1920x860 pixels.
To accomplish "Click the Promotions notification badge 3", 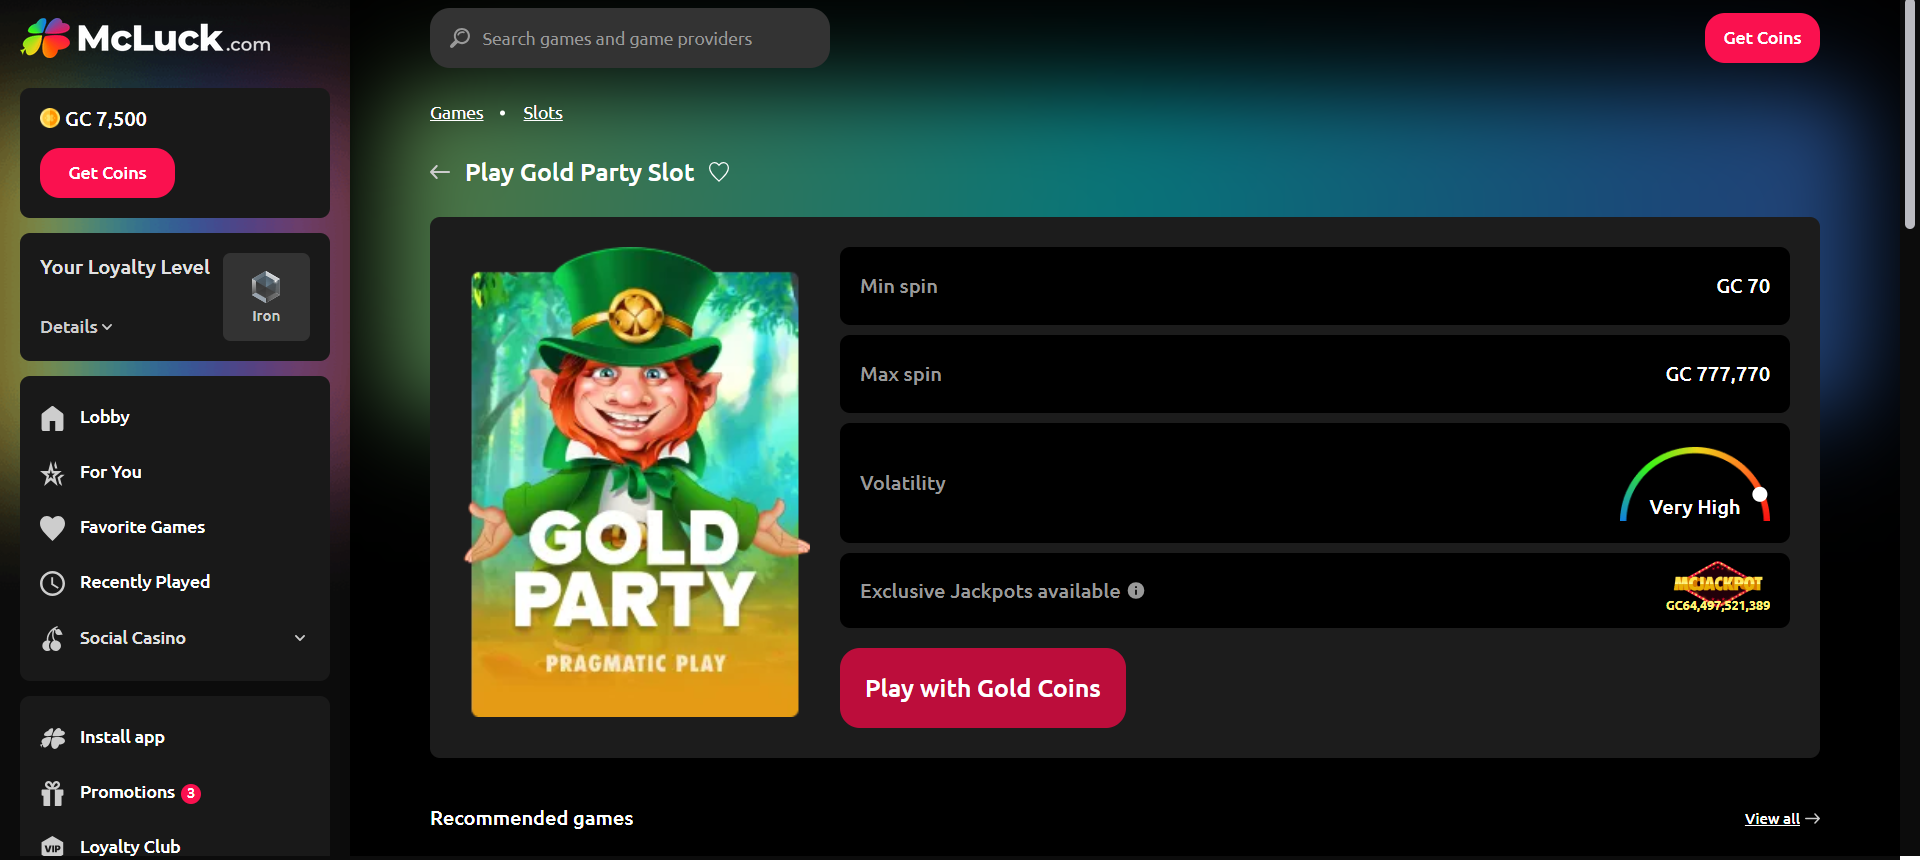I will (x=191, y=793).
